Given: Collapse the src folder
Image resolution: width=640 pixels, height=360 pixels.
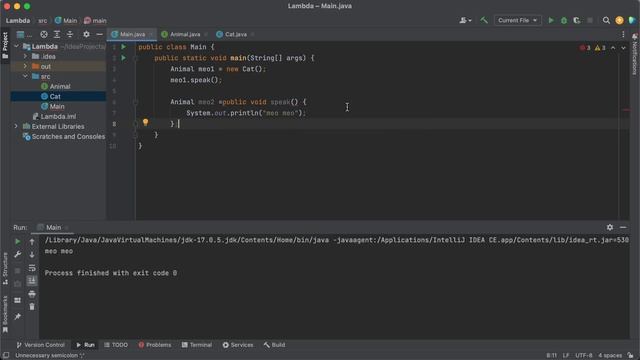Looking at the screenshot, I should [x=25, y=76].
